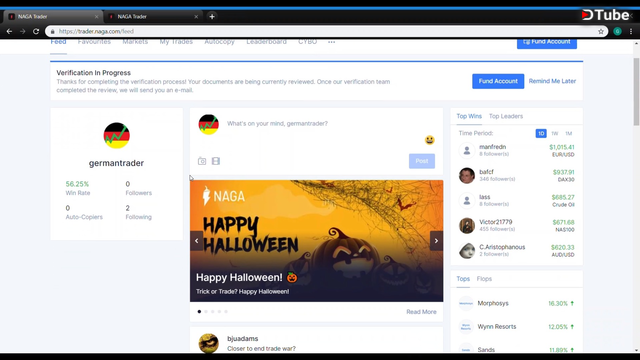This screenshot has width=640, height=360.
Task: Switch to the Tops tab
Action: tap(463, 279)
